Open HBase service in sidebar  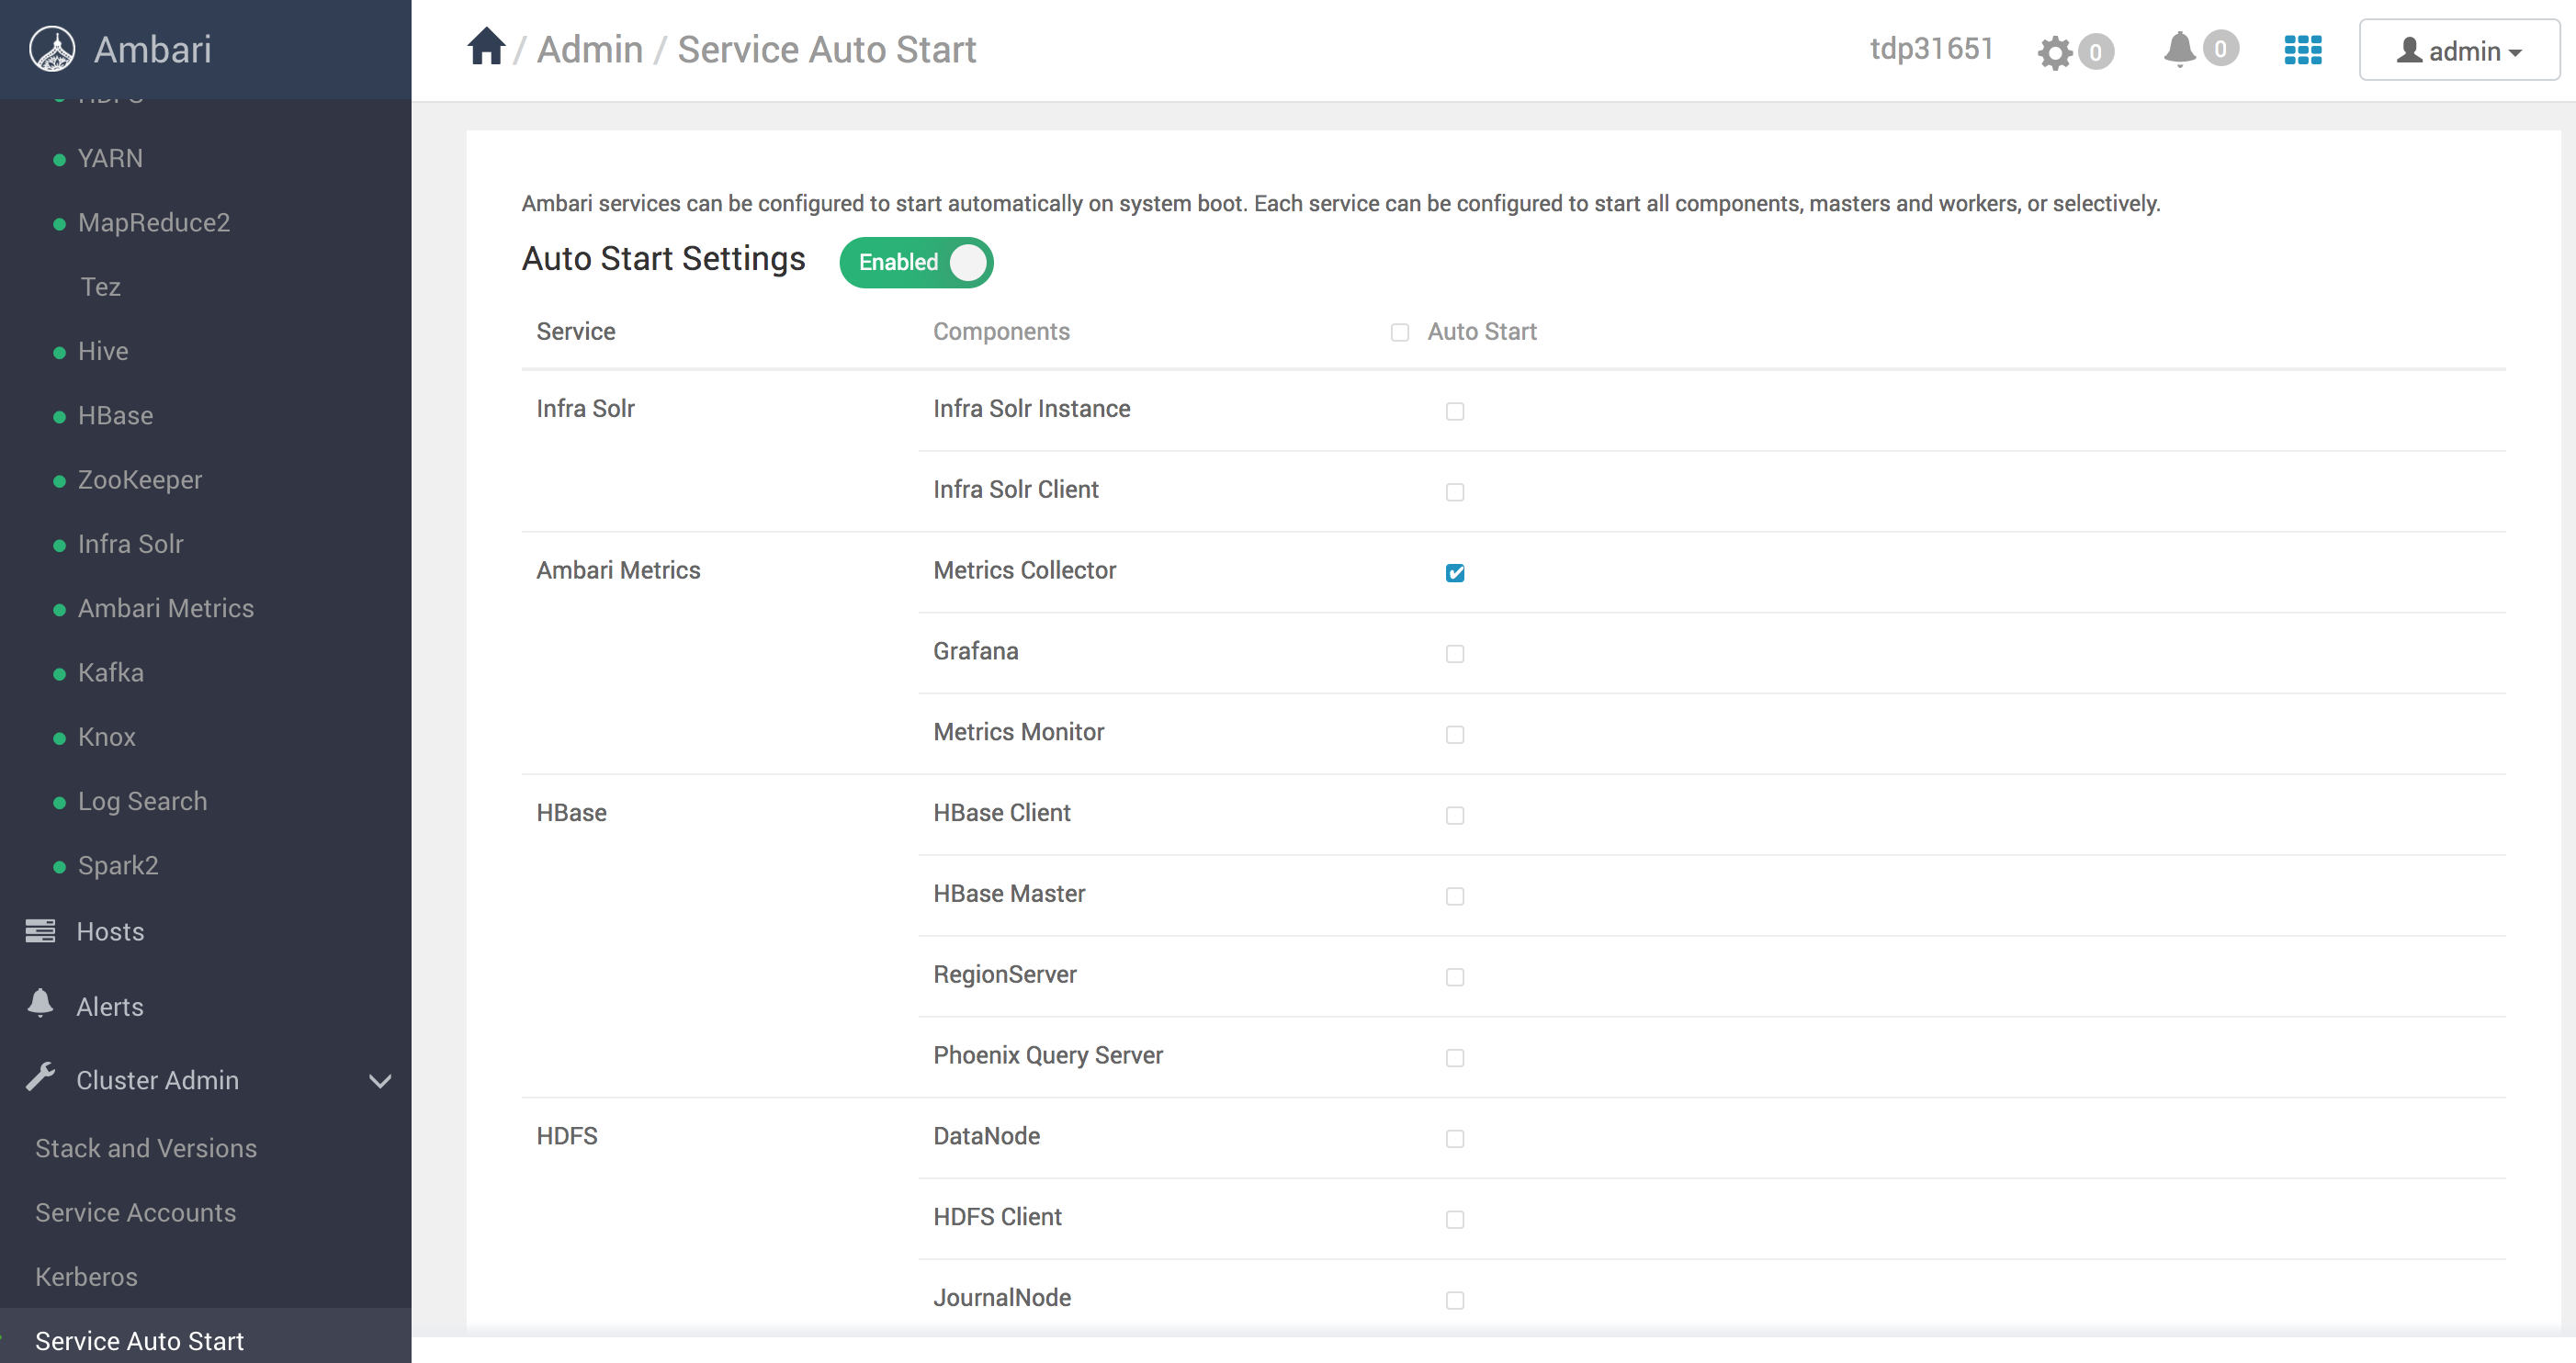pos(115,416)
